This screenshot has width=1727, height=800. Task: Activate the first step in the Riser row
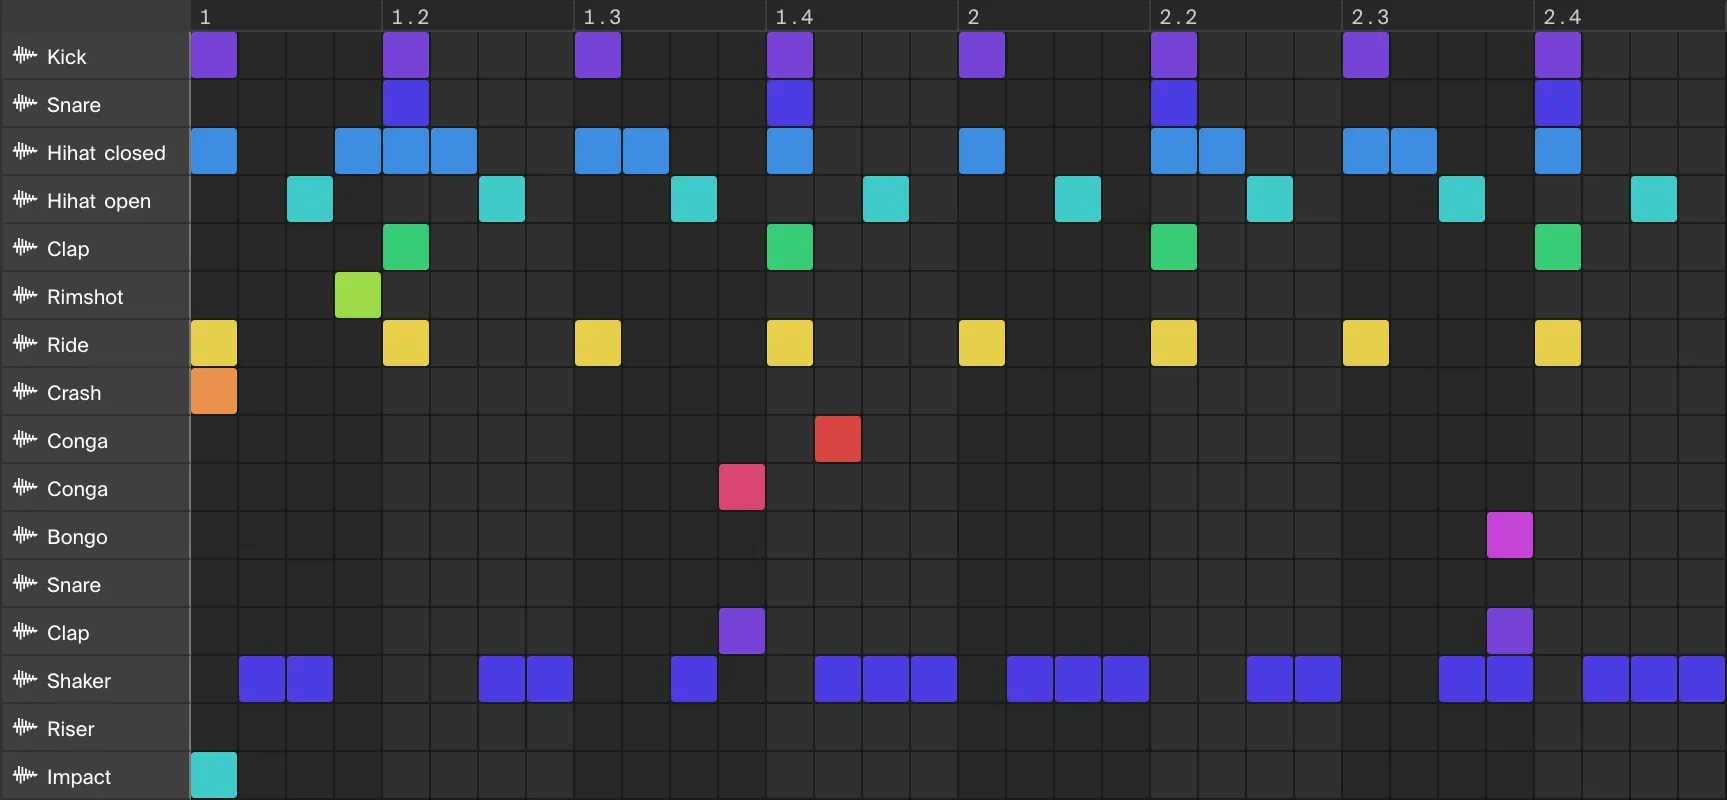pyautogui.click(x=214, y=728)
